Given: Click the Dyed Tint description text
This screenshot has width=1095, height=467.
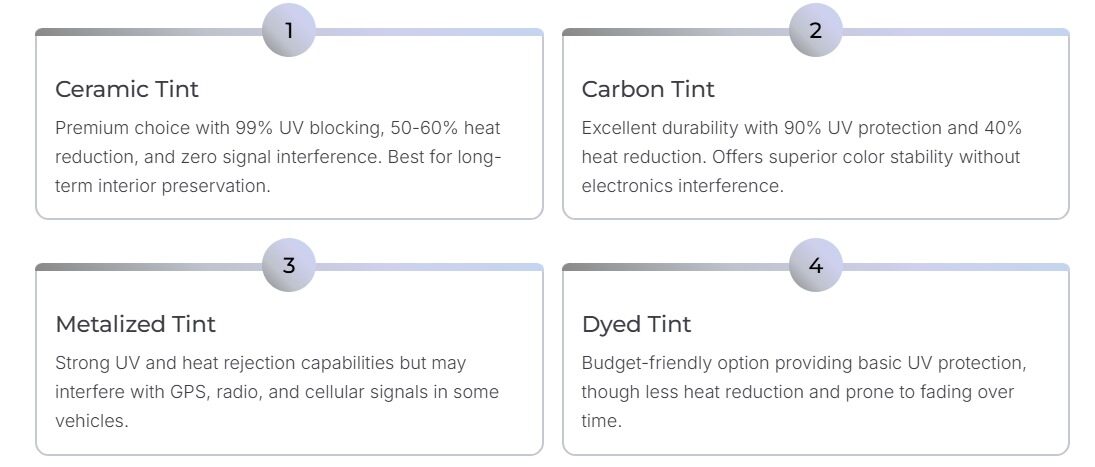Looking at the screenshot, I should [x=803, y=392].
